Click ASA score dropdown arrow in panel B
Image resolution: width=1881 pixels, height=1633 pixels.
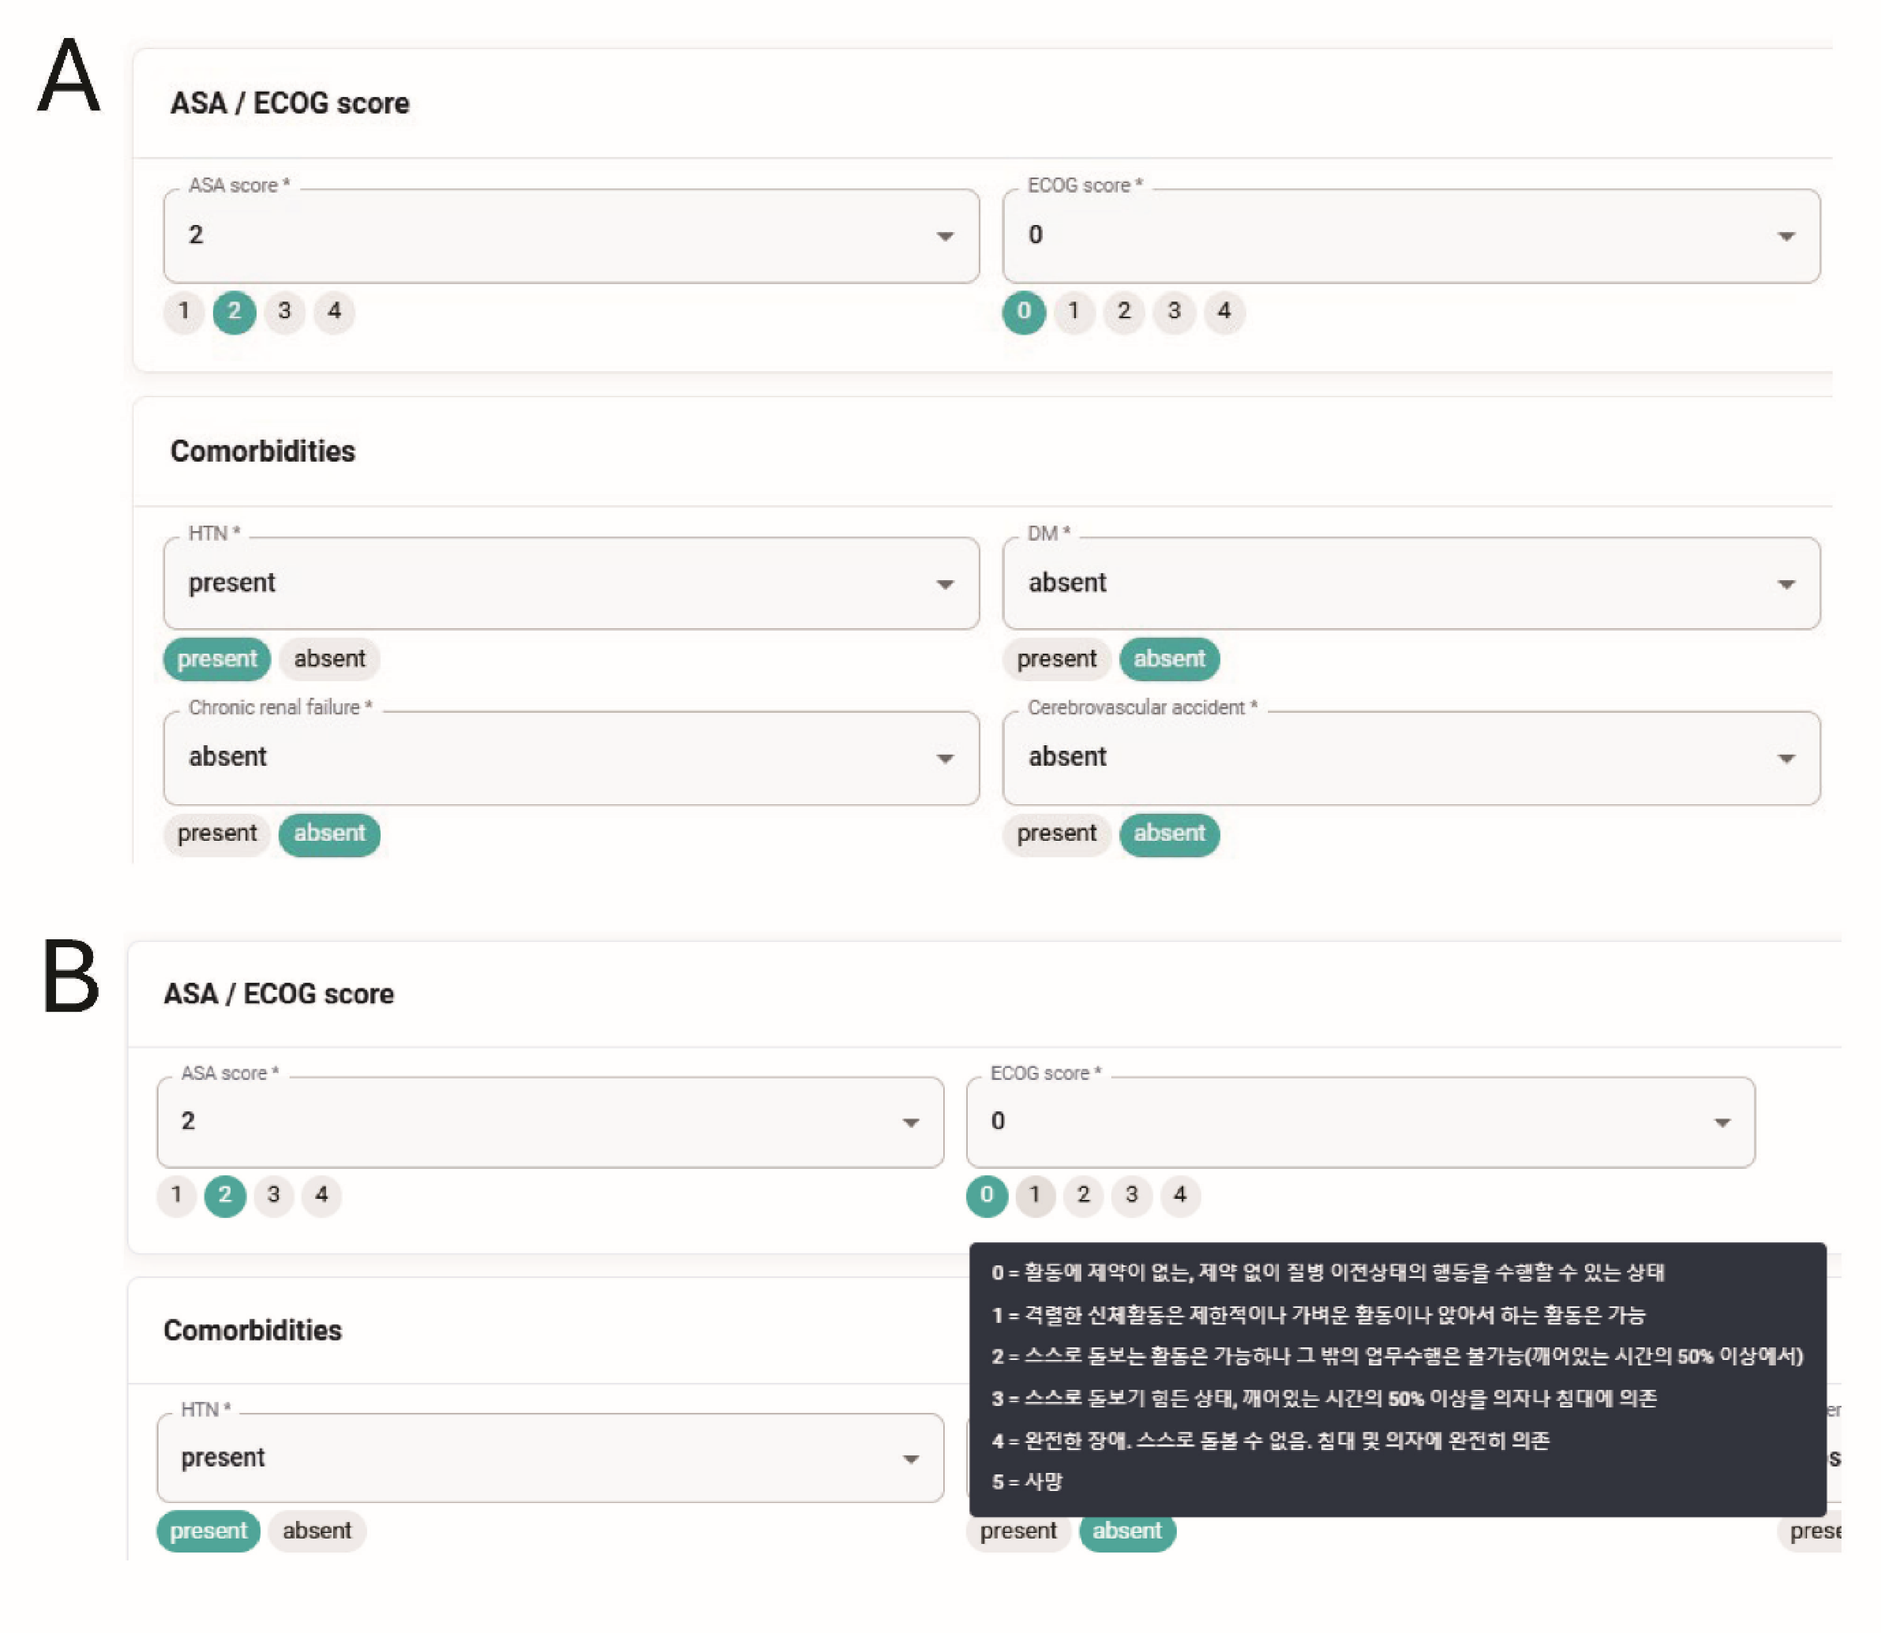pyautogui.click(x=910, y=1123)
